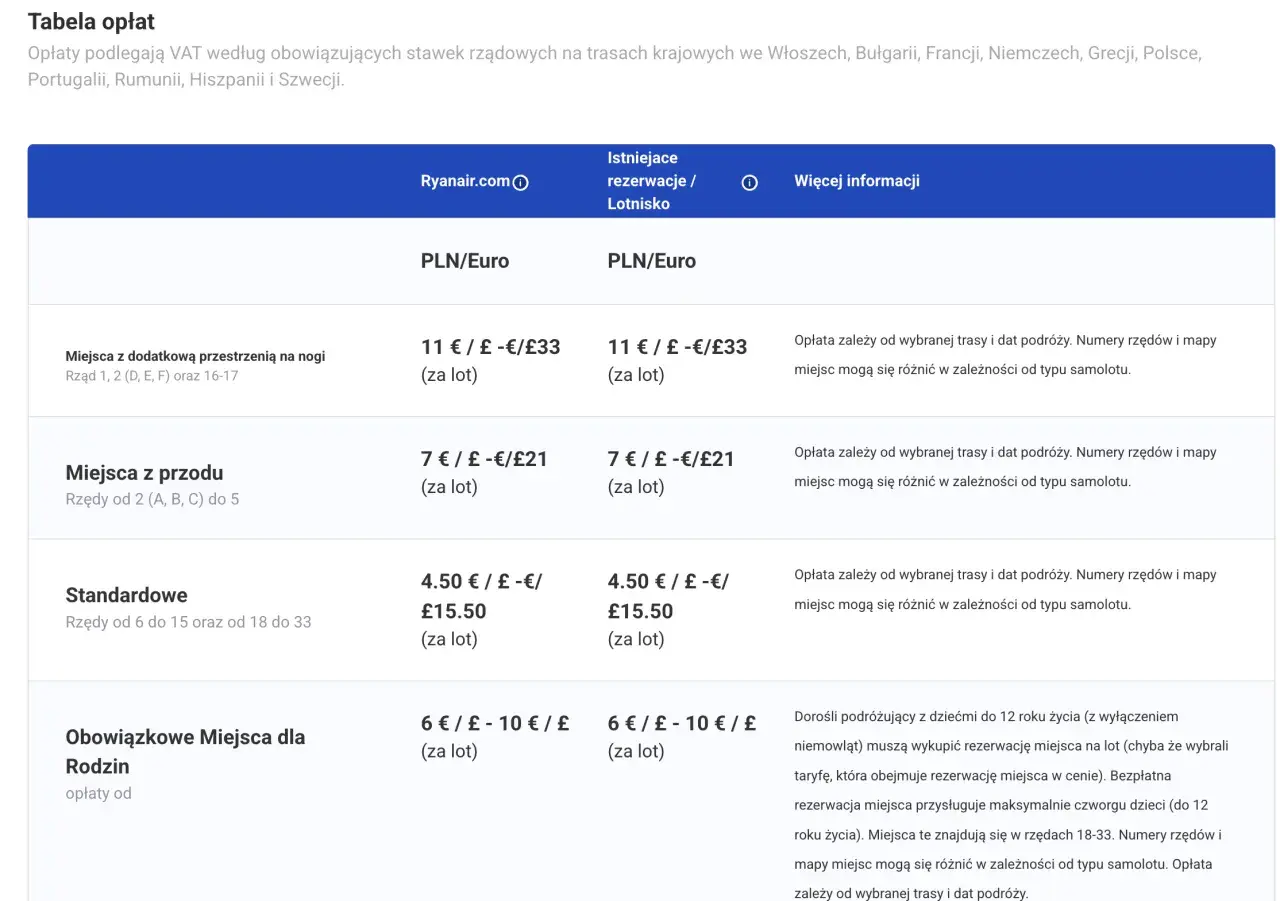Image resolution: width=1280 pixels, height=901 pixels.
Task: Click 11 € / £ -€/£33 airport price
Action: [x=677, y=347]
